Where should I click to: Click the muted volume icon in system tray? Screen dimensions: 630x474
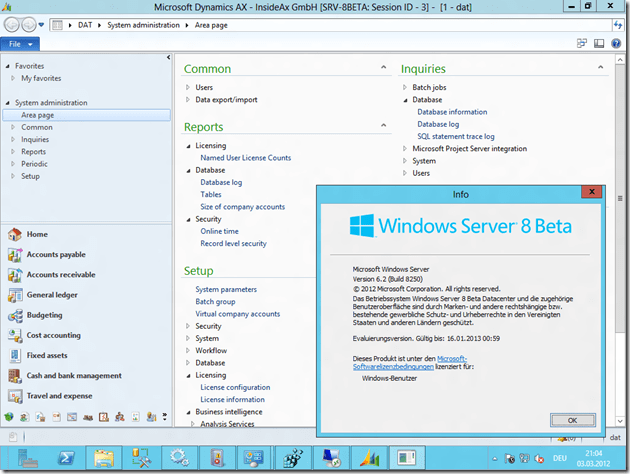(x=539, y=458)
